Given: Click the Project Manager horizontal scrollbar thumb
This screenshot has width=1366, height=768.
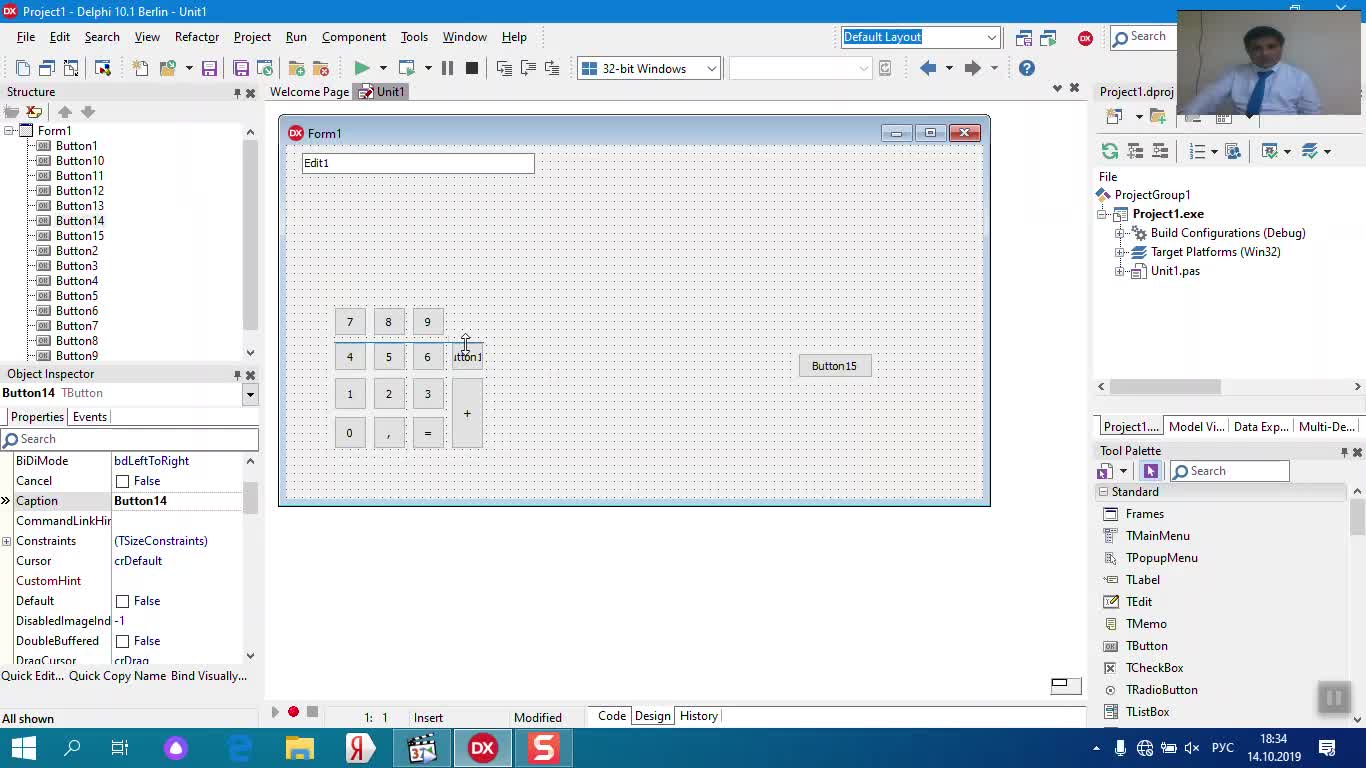Looking at the screenshot, I should pos(1164,386).
